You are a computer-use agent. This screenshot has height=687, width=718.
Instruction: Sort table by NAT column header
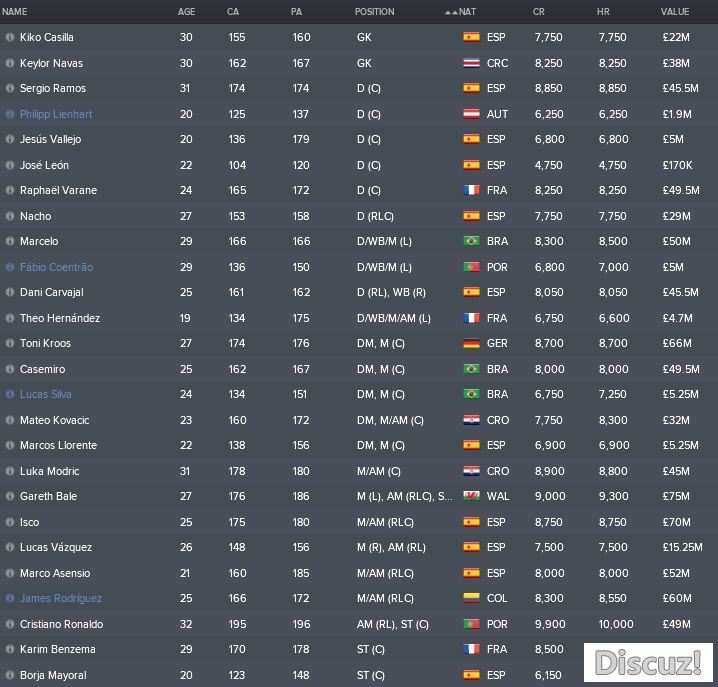click(467, 12)
